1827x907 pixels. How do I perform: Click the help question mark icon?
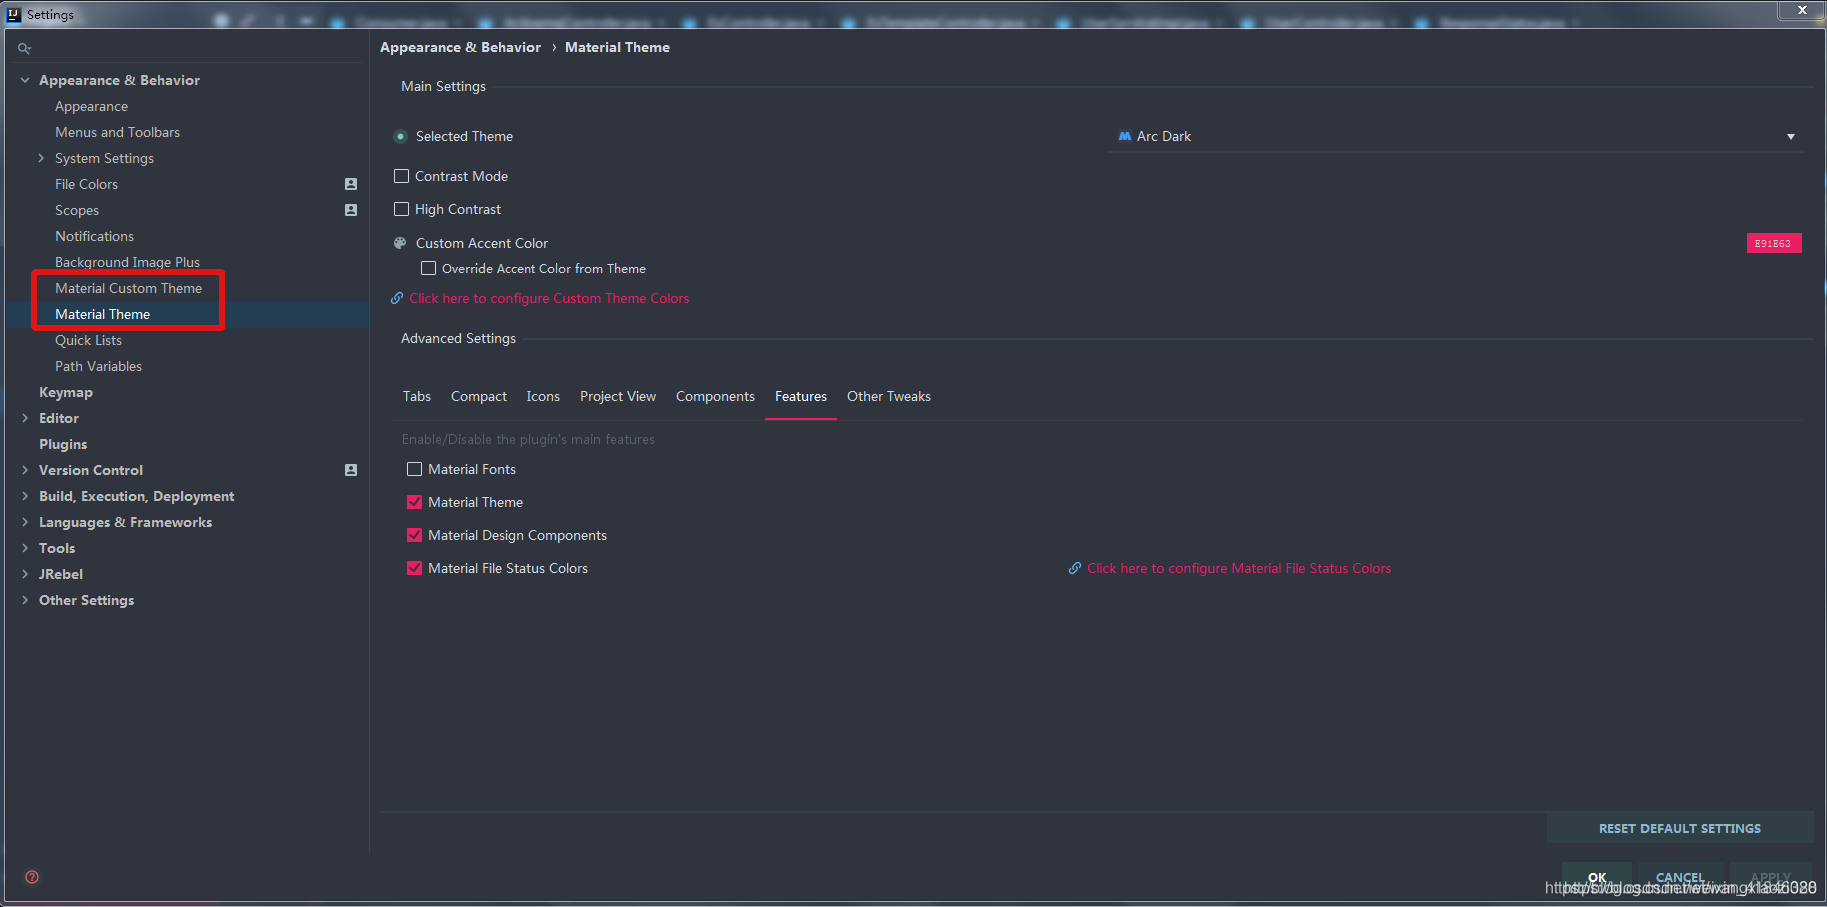[x=32, y=877]
